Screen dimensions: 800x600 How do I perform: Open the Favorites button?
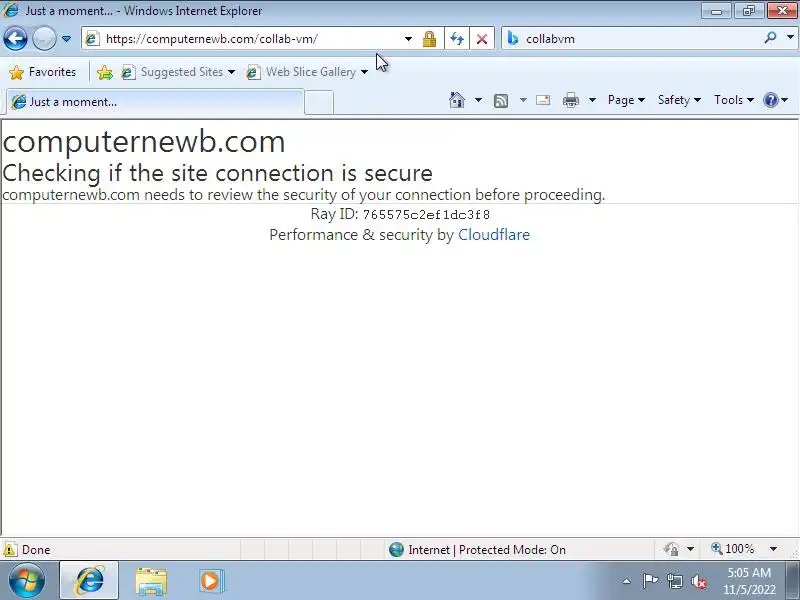click(43, 72)
